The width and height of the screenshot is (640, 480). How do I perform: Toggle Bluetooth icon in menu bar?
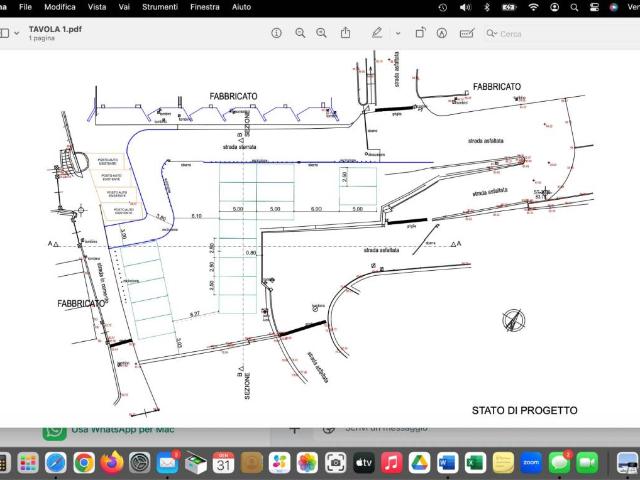click(487, 7)
